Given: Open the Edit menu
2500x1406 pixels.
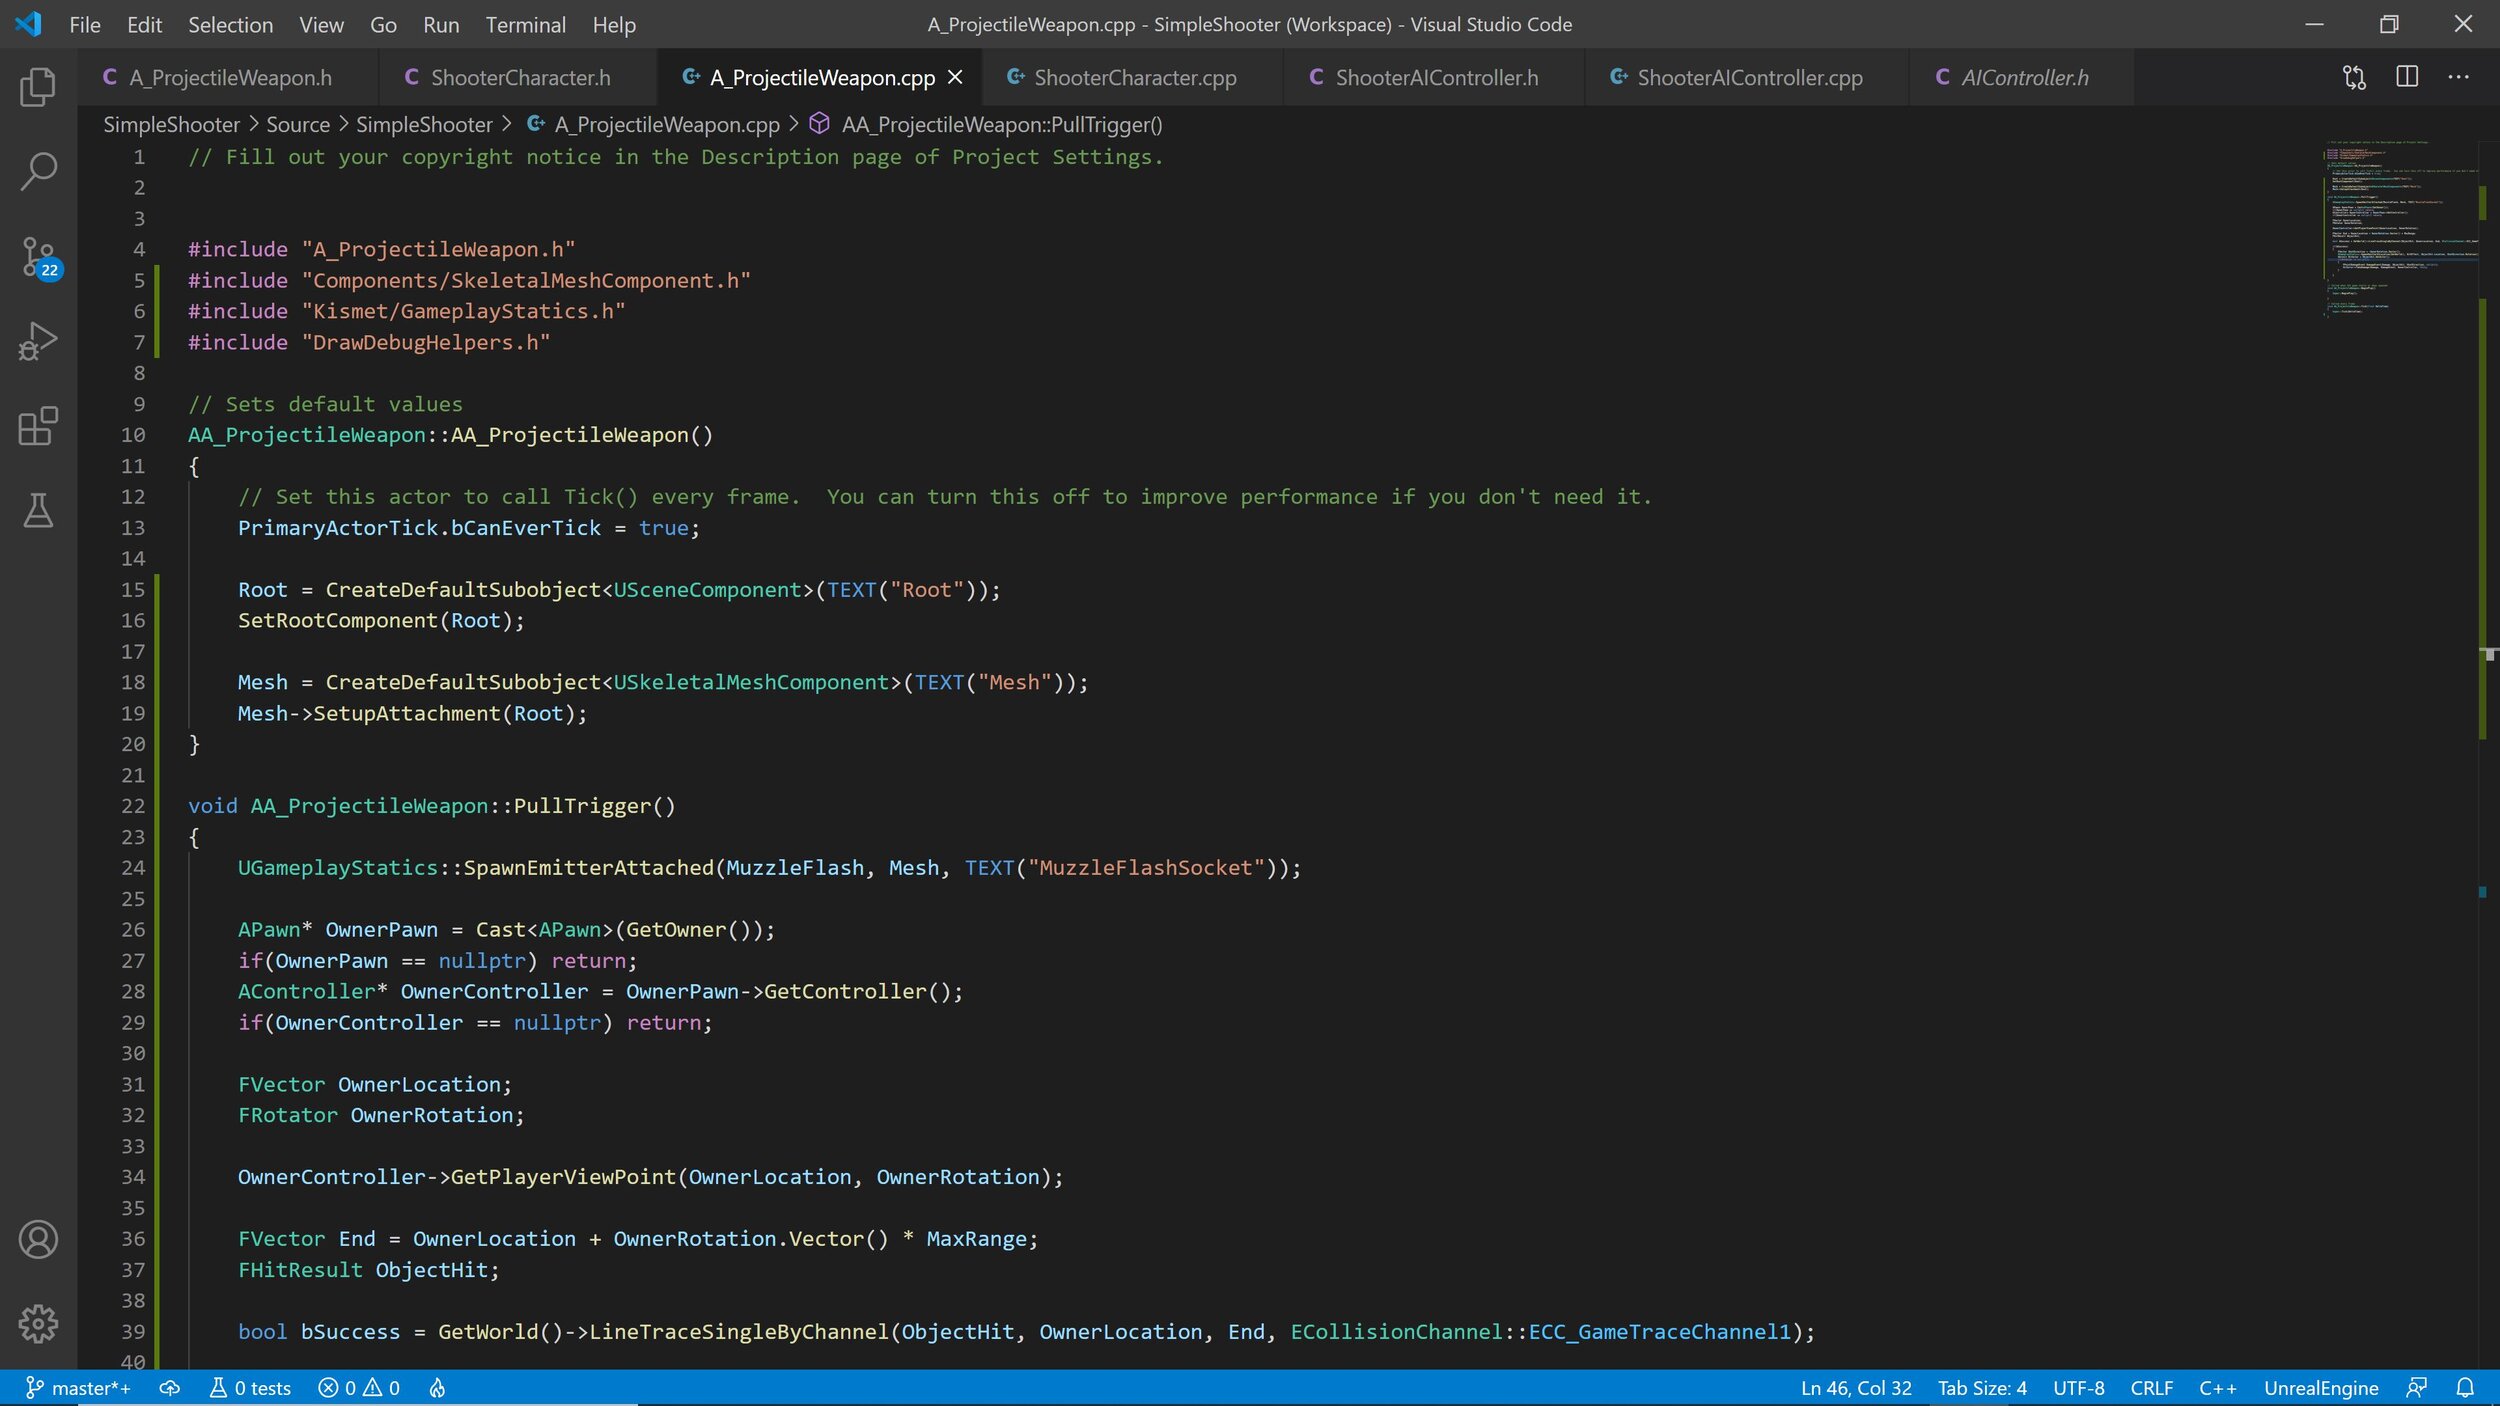Looking at the screenshot, I should [144, 24].
